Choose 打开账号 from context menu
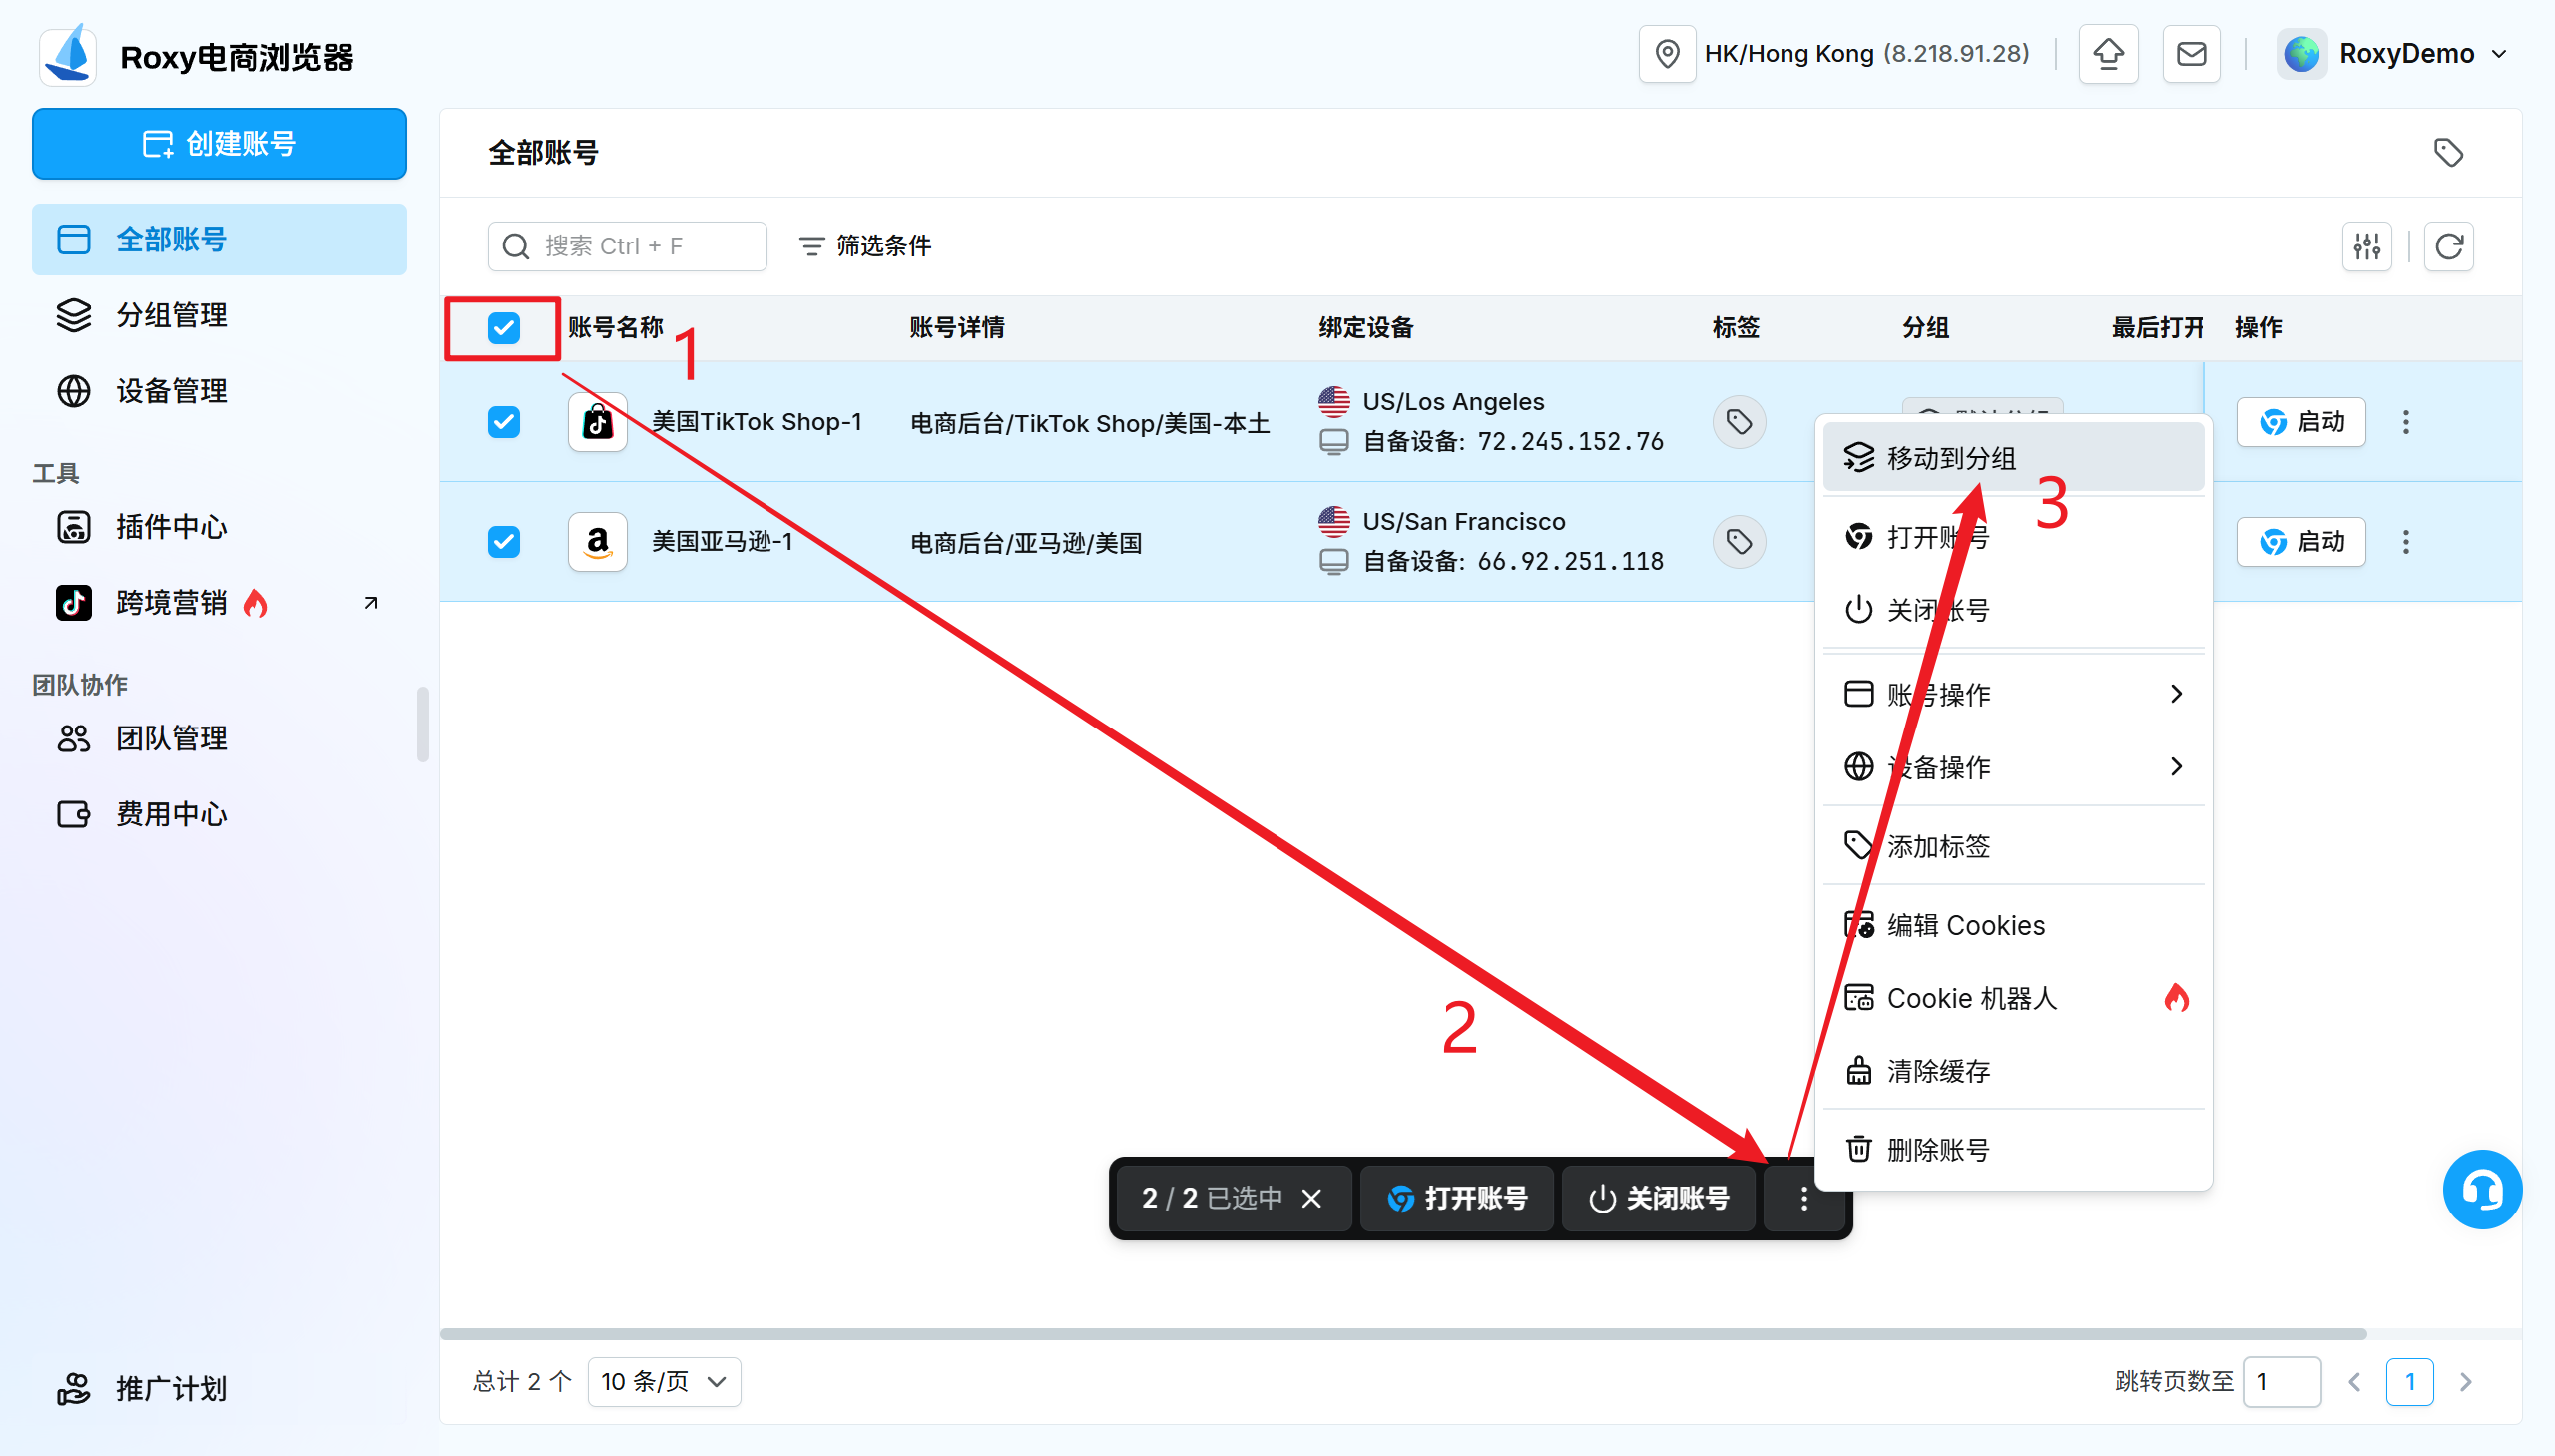 click(2013, 537)
